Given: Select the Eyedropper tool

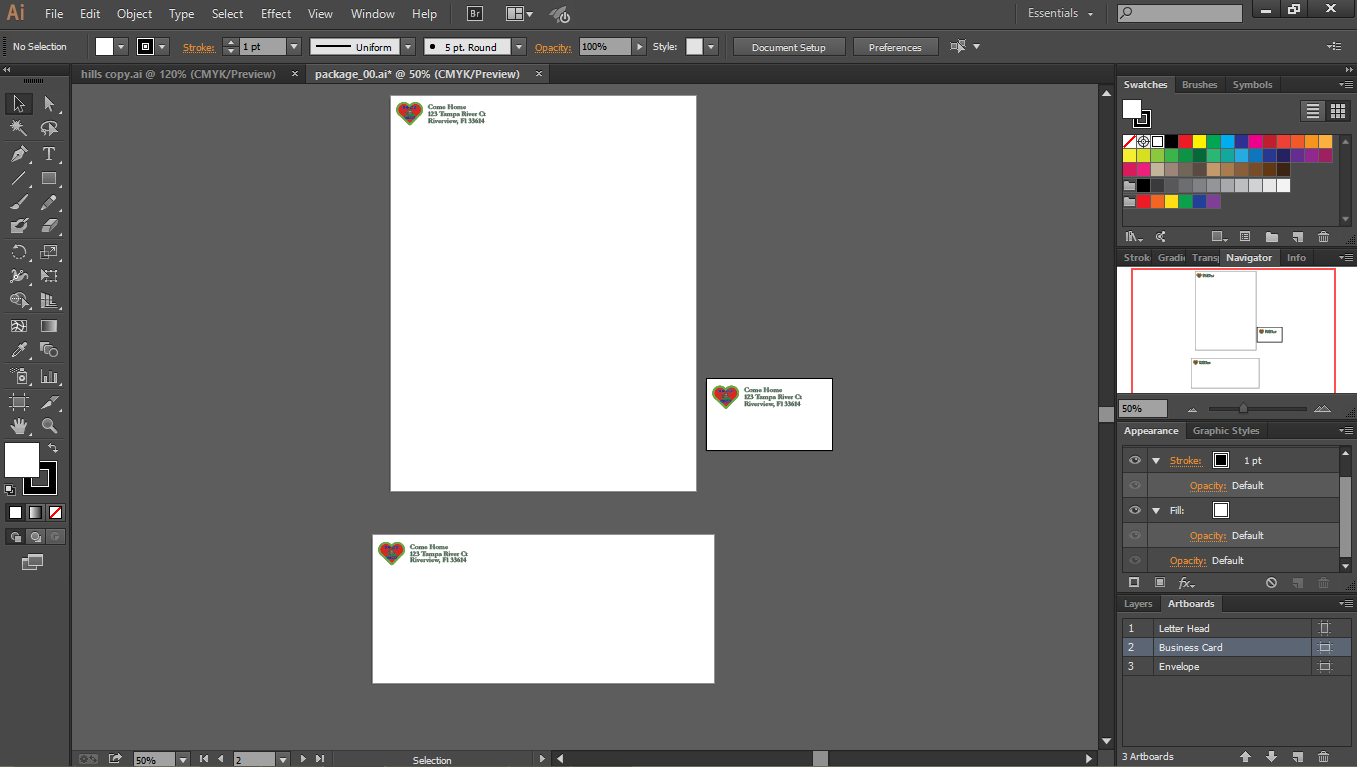Looking at the screenshot, I should [x=18, y=351].
